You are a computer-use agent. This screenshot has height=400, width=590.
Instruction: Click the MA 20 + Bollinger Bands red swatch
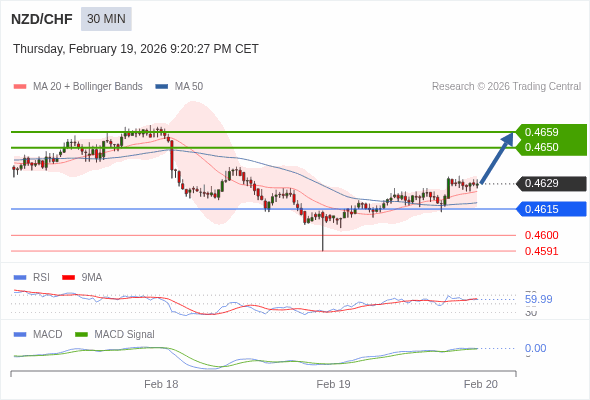20,87
